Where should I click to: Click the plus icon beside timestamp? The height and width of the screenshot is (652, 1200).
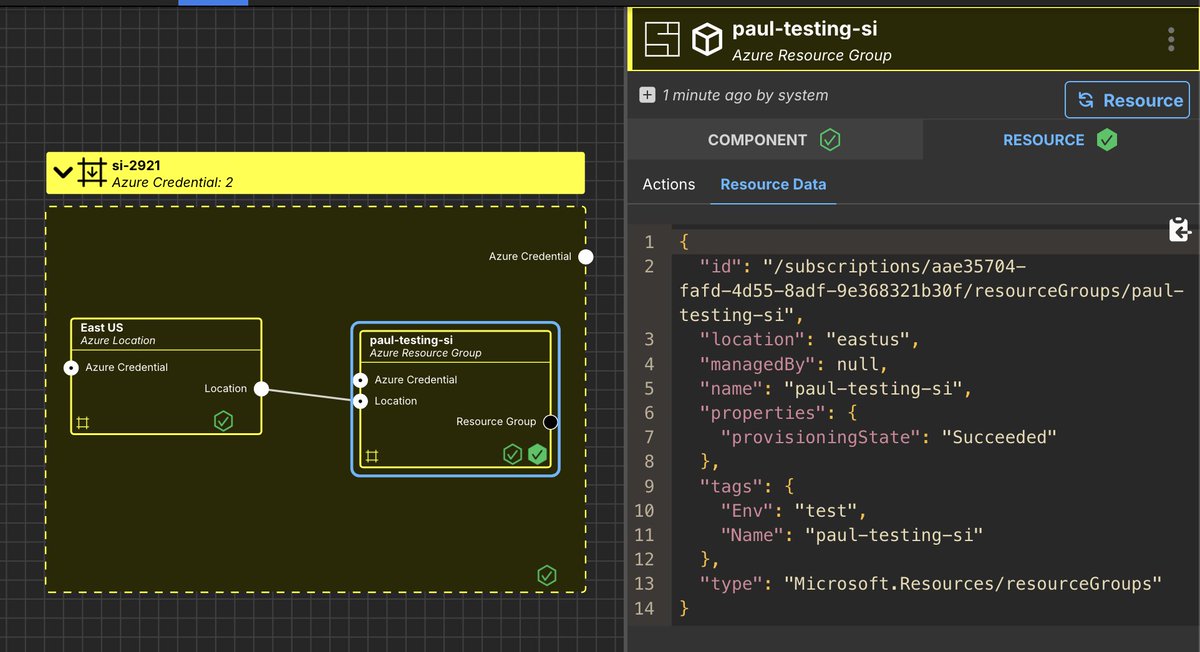coord(647,95)
